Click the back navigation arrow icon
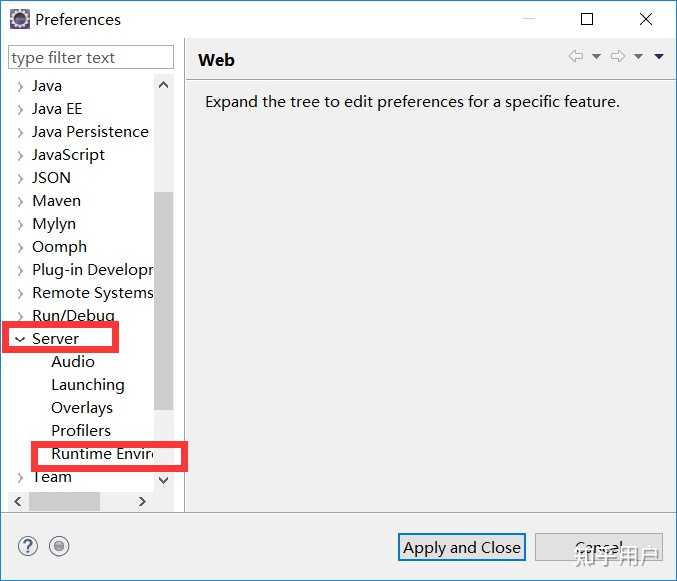 pos(576,56)
